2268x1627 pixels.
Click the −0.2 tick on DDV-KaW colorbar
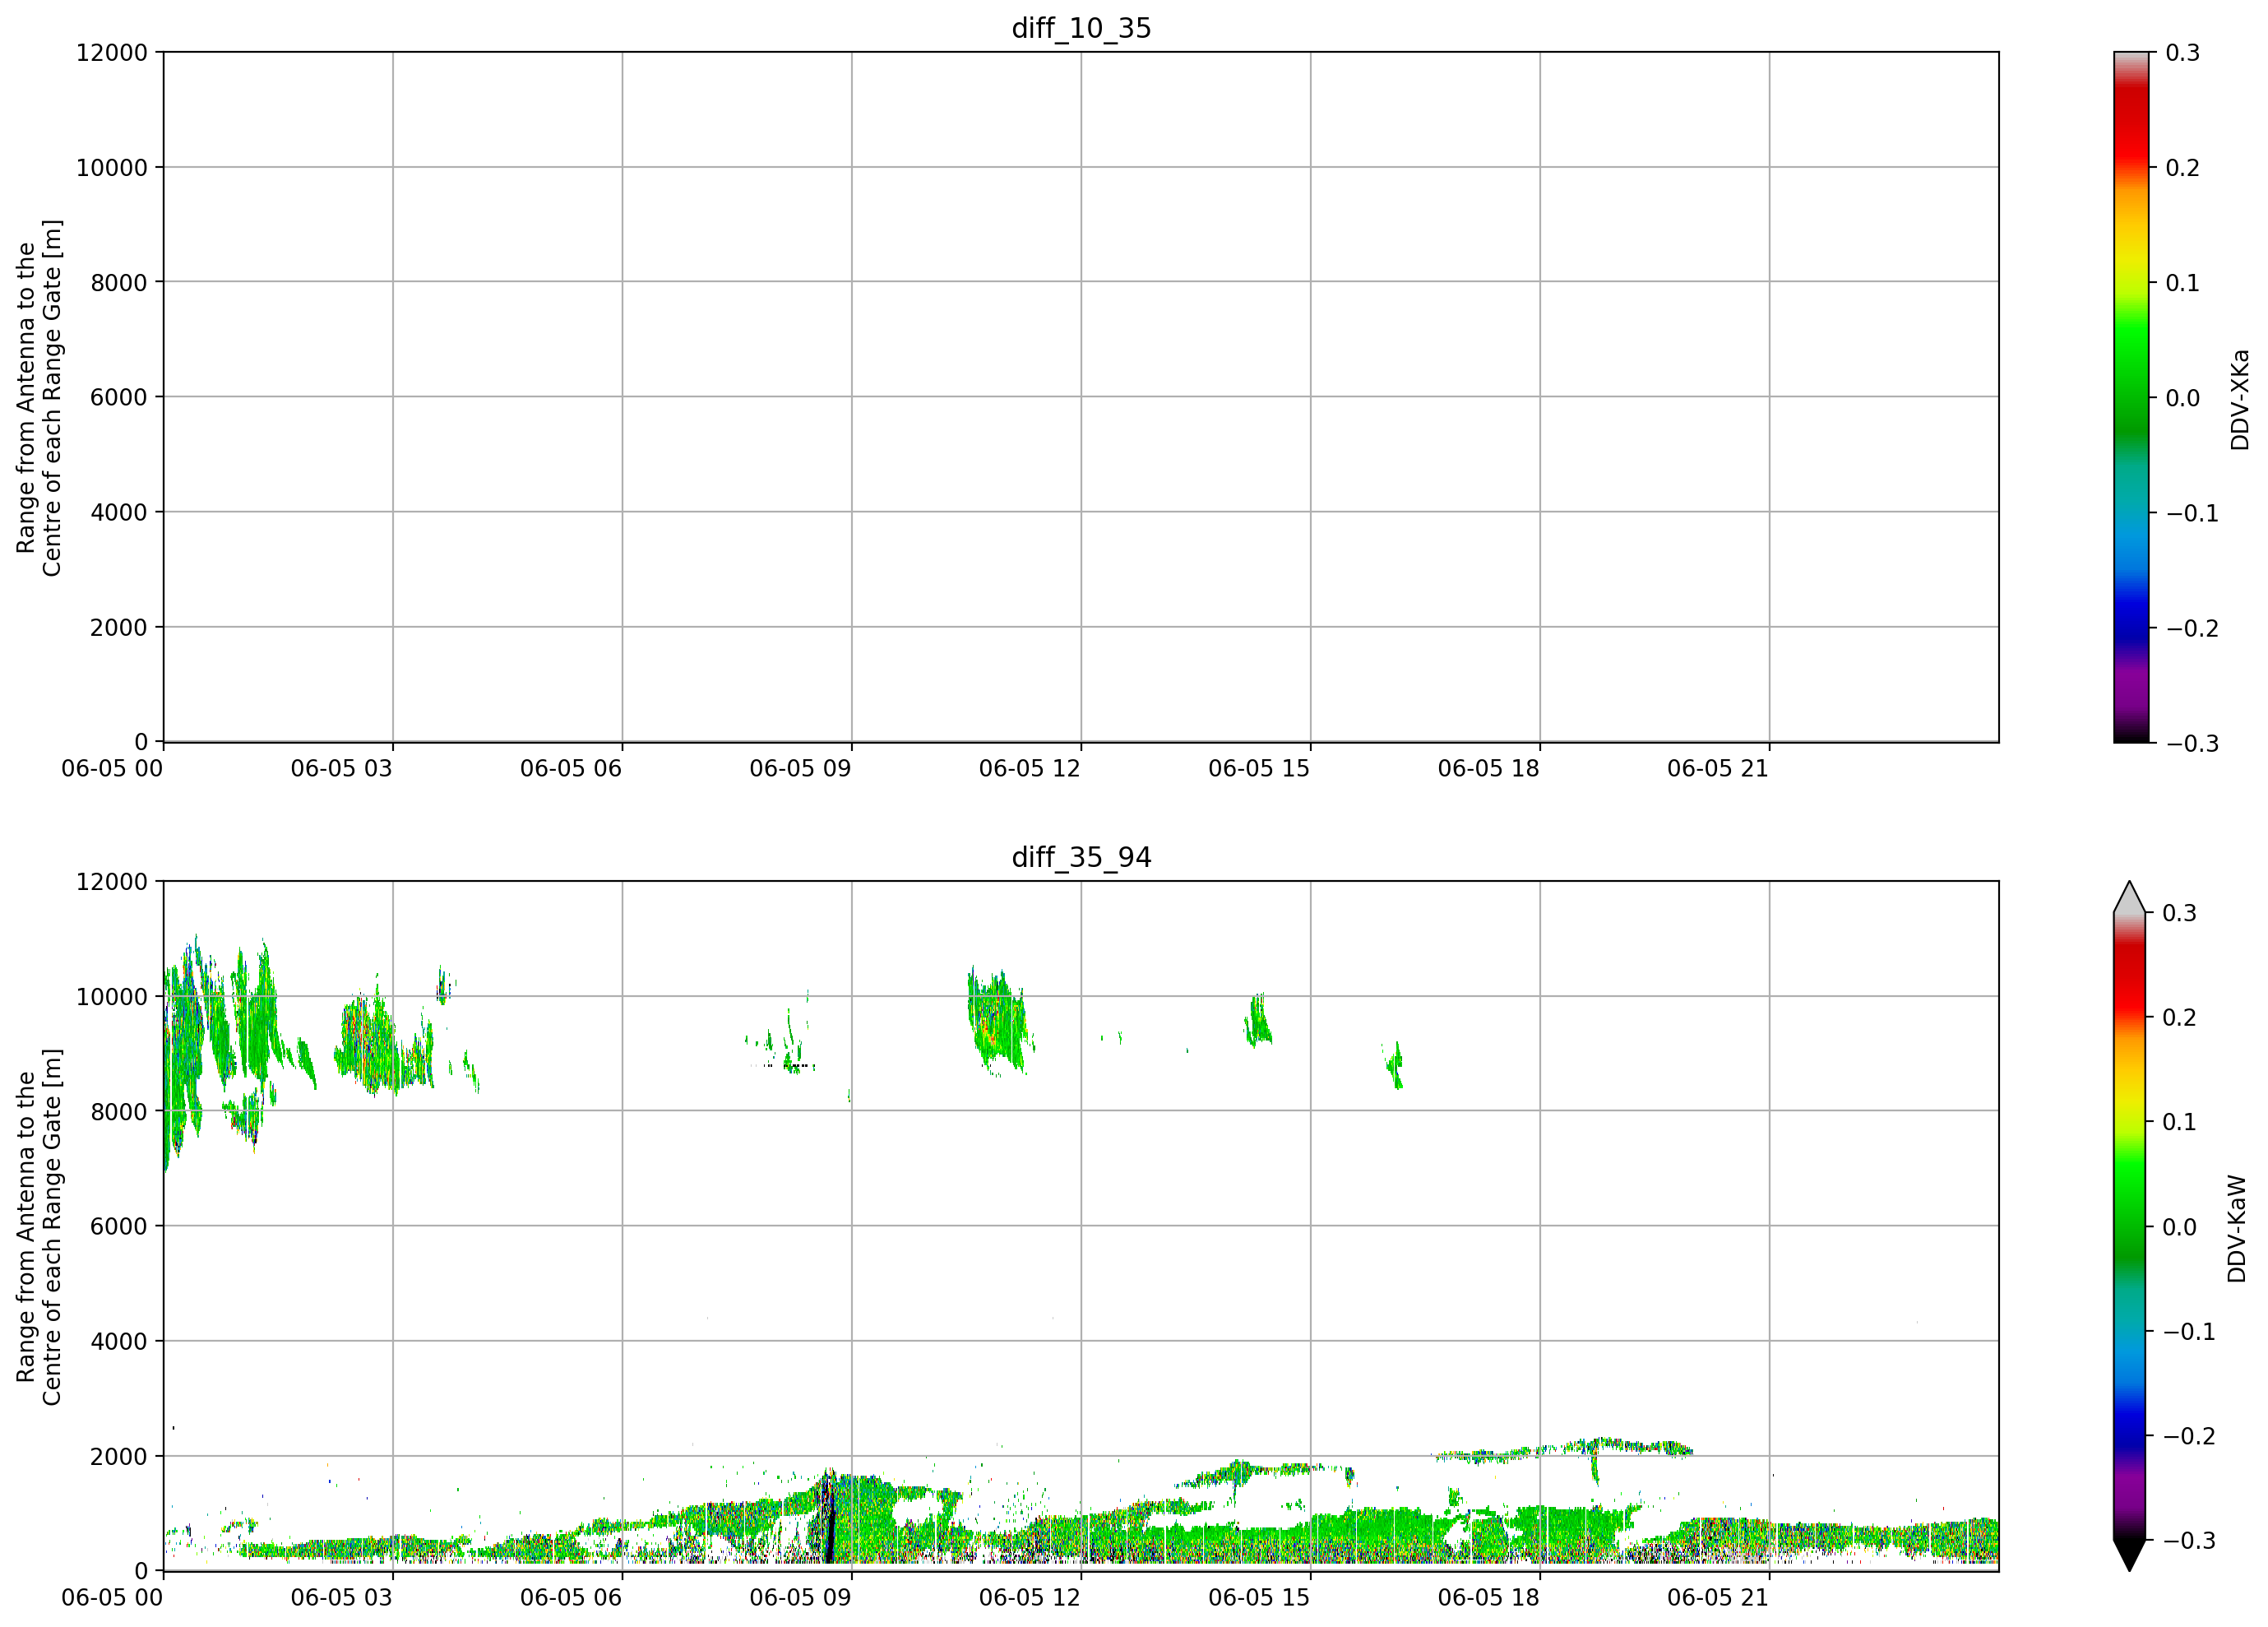pyautogui.click(x=2190, y=1437)
